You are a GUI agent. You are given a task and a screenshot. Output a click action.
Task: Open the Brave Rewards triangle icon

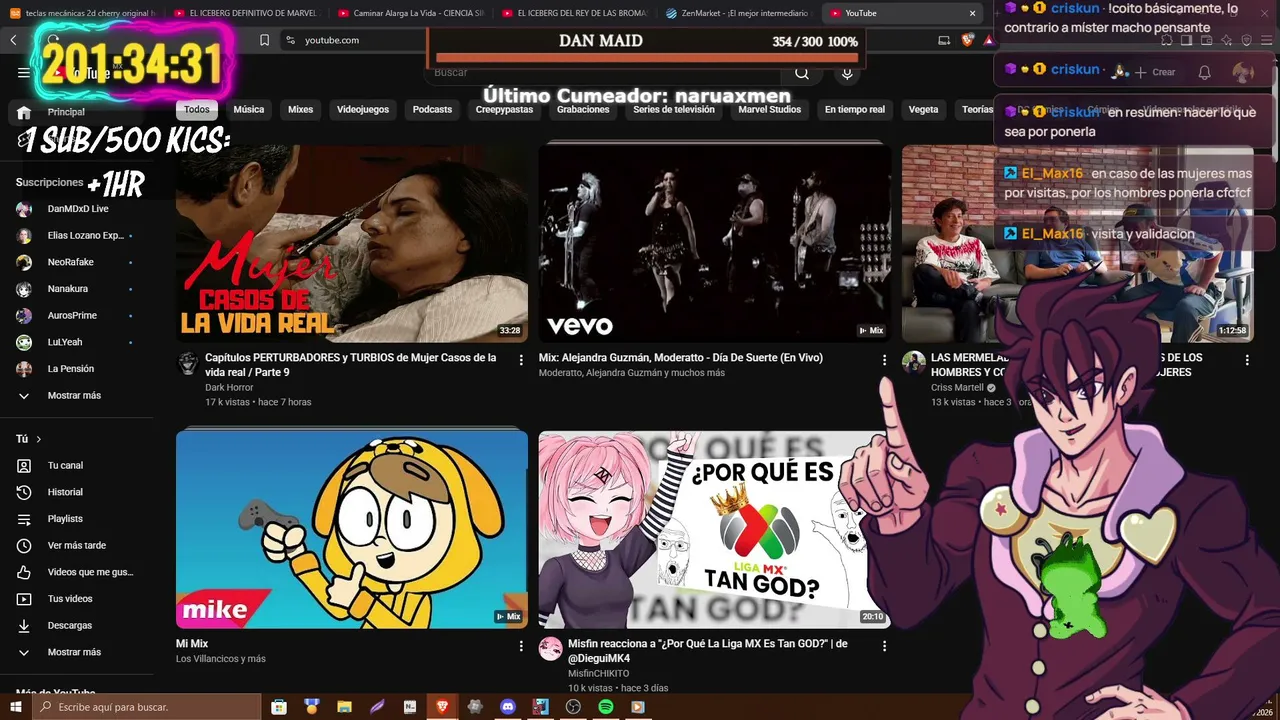pyautogui.click(x=989, y=40)
